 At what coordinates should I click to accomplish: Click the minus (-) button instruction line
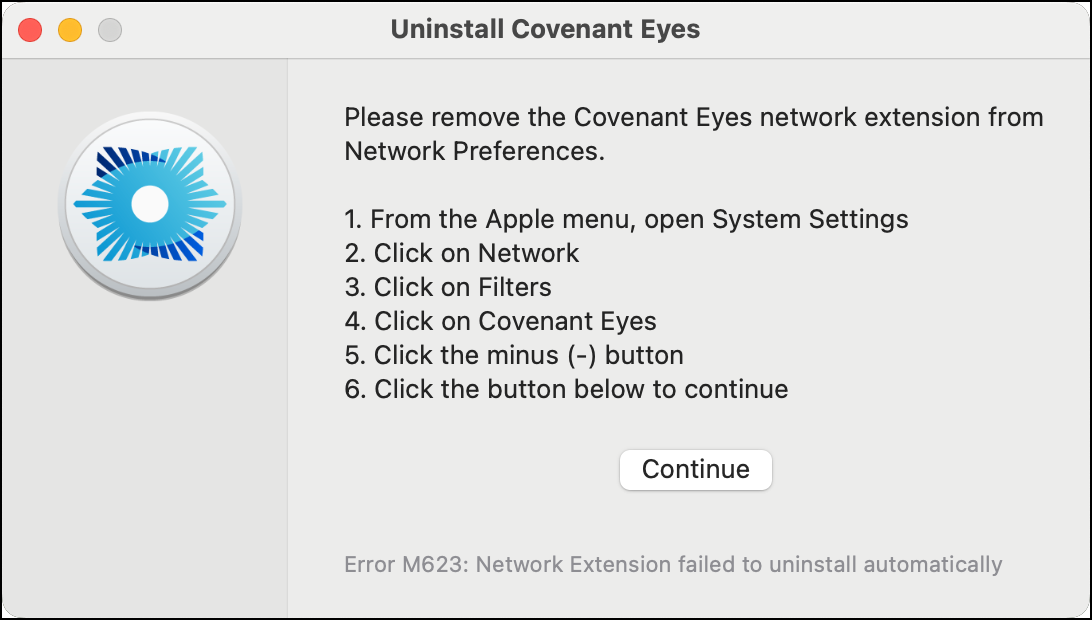514,355
